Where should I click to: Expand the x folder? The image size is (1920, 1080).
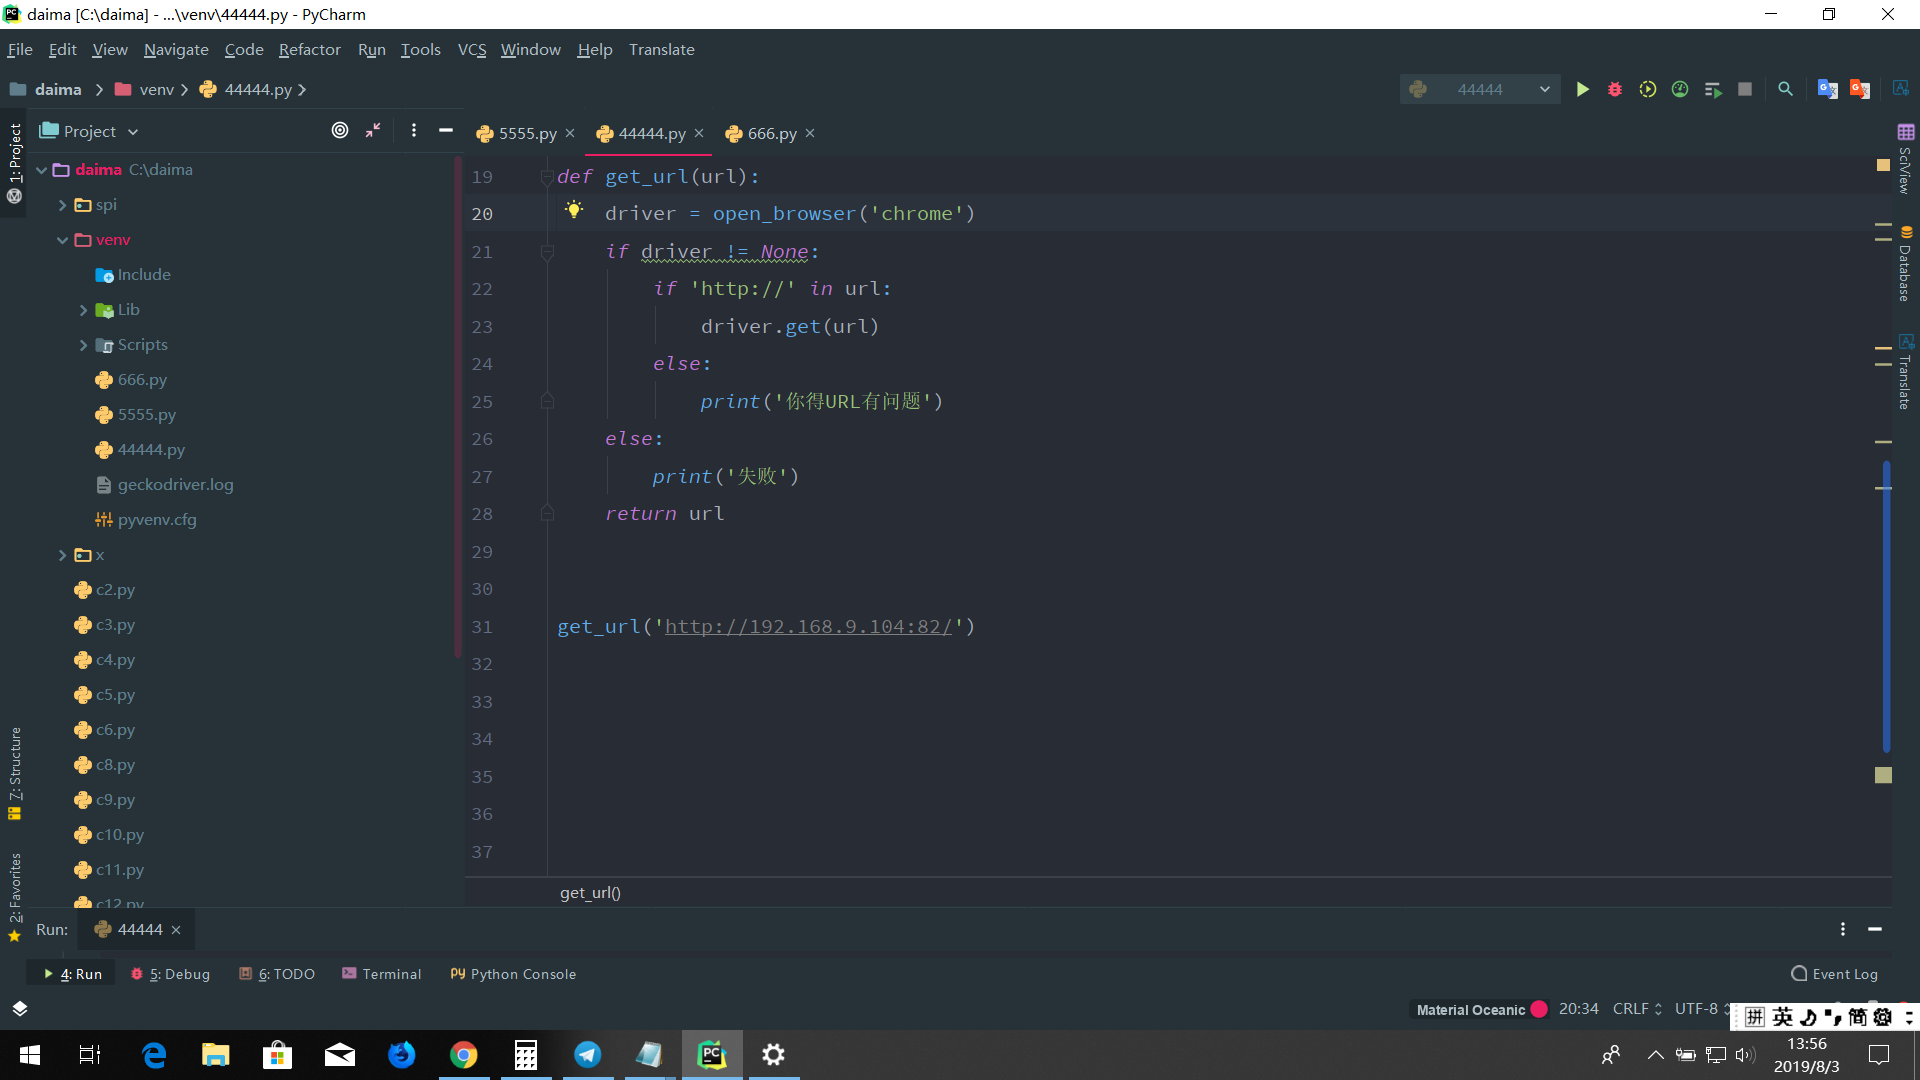click(x=62, y=555)
